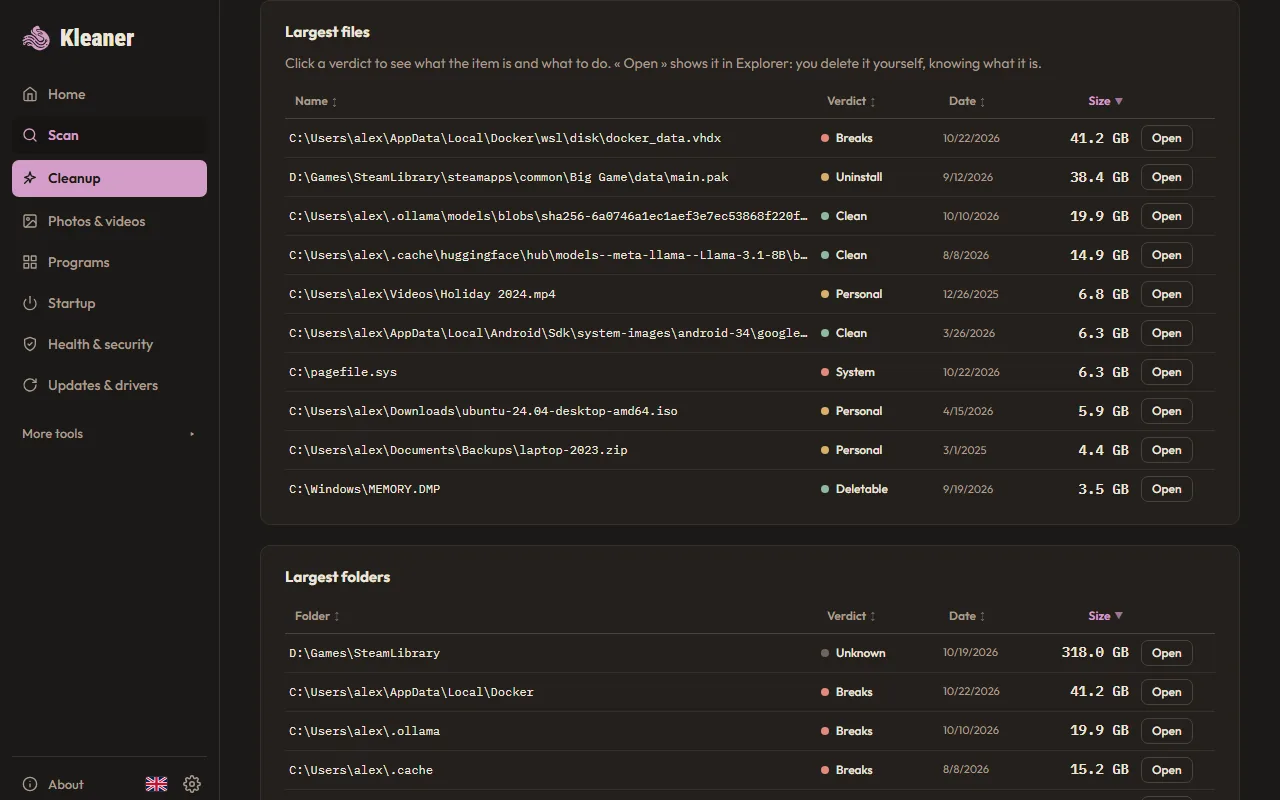Sort largest folders by Folder name
Viewport: 1280px width, 800px height.
tap(317, 616)
